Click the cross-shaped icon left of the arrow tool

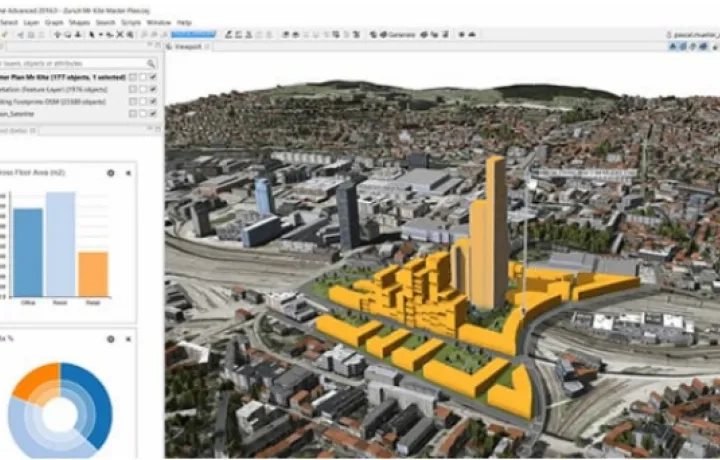(x=57, y=34)
